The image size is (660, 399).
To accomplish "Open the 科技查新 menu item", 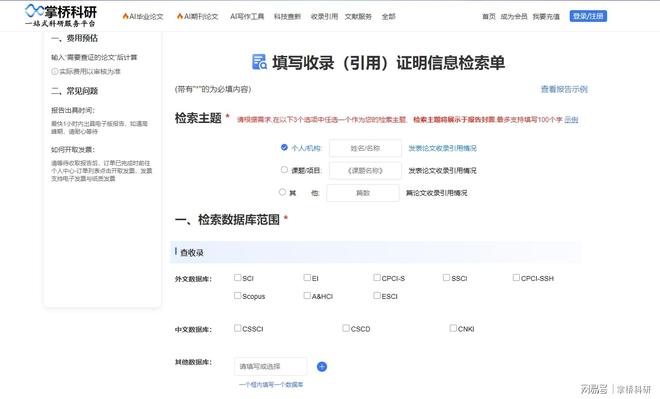I will (x=287, y=16).
